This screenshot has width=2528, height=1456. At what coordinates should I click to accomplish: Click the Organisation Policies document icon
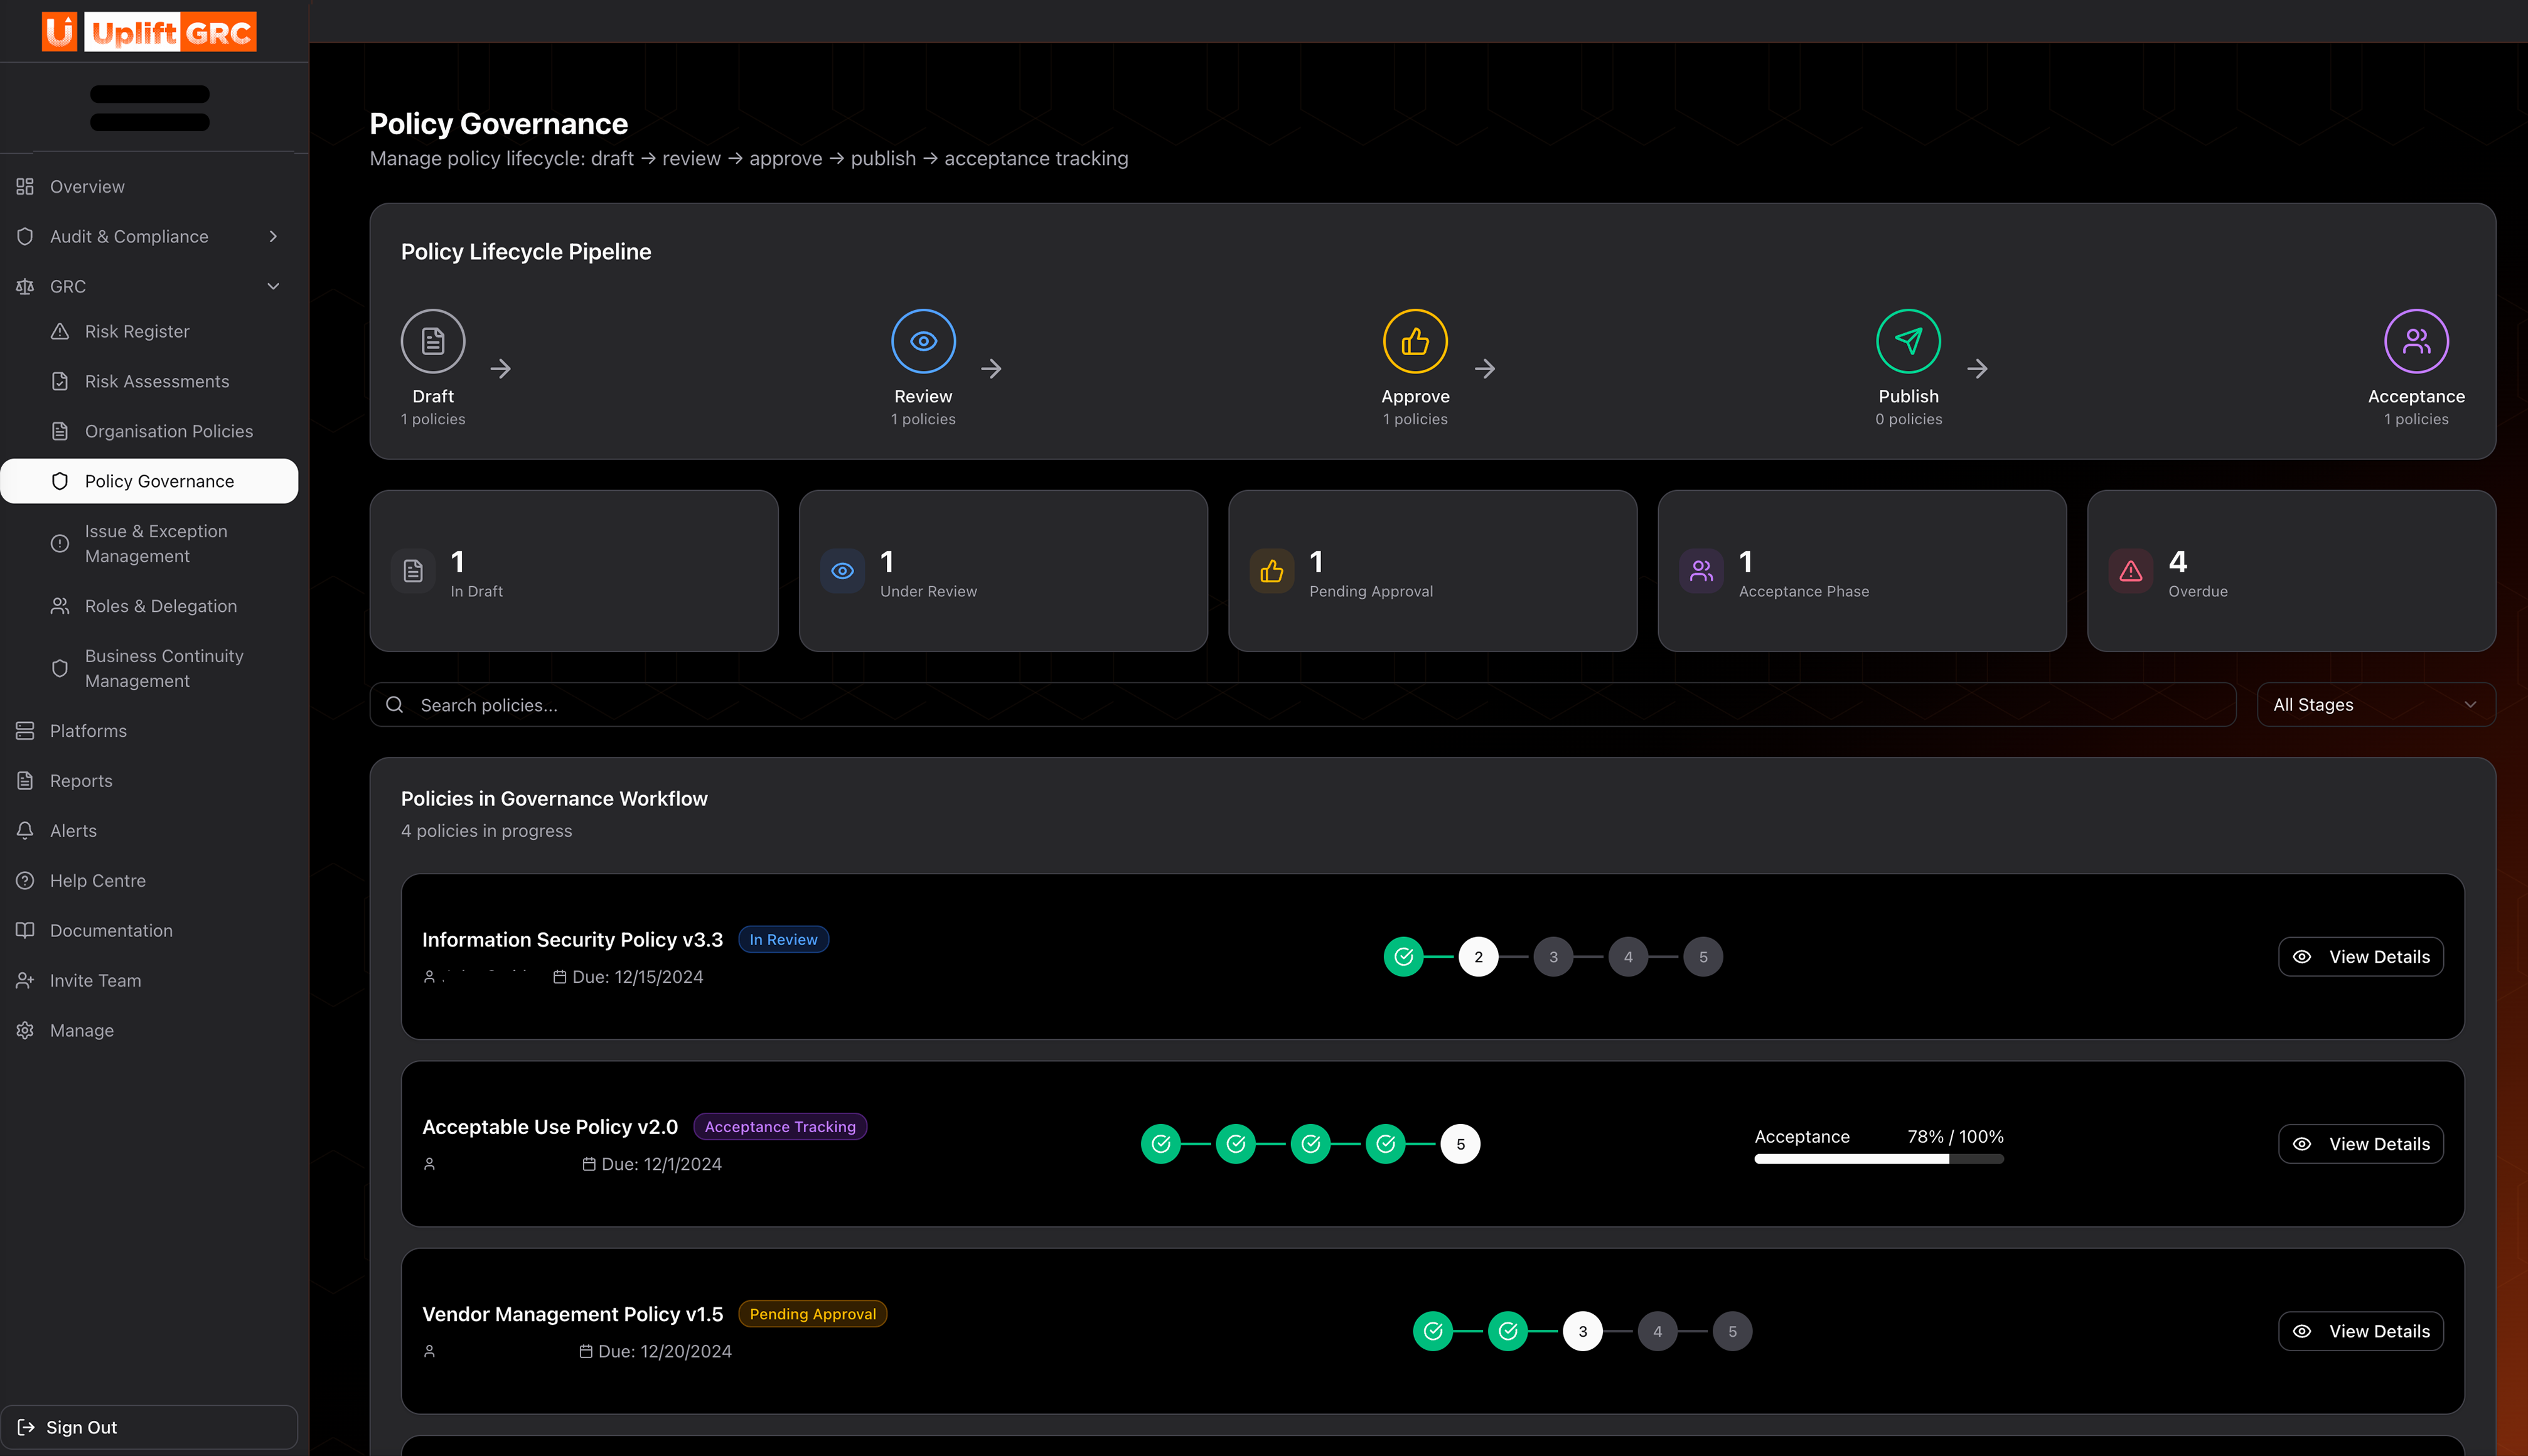[x=60, y=431]
